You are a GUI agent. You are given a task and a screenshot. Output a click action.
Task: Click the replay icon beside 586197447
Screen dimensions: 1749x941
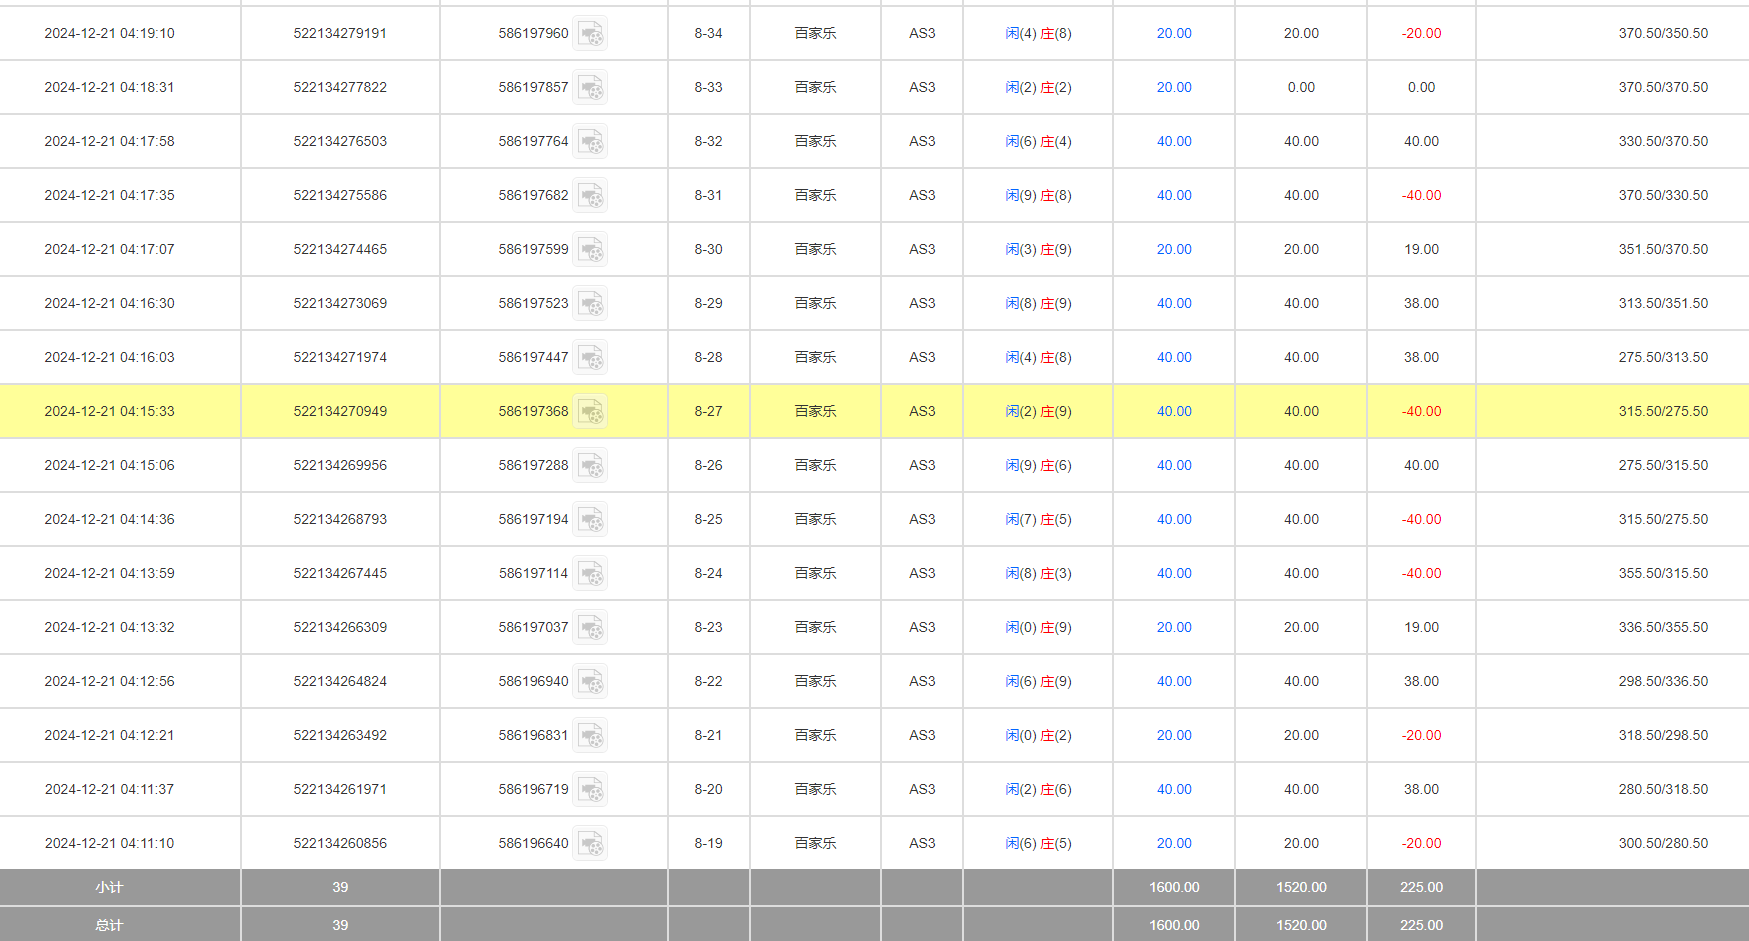pyautogui.click(x=590, y=358)
